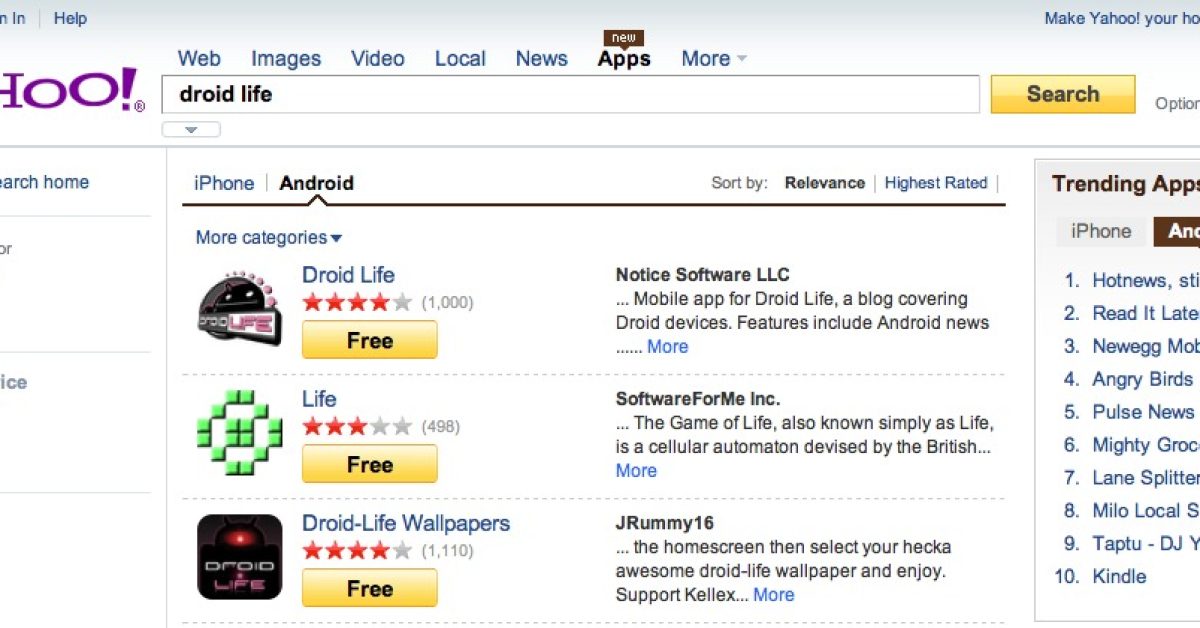The height and width of the screenshot is (628, 1200).
Task: Sort results by Relevance
Action: 824,183
